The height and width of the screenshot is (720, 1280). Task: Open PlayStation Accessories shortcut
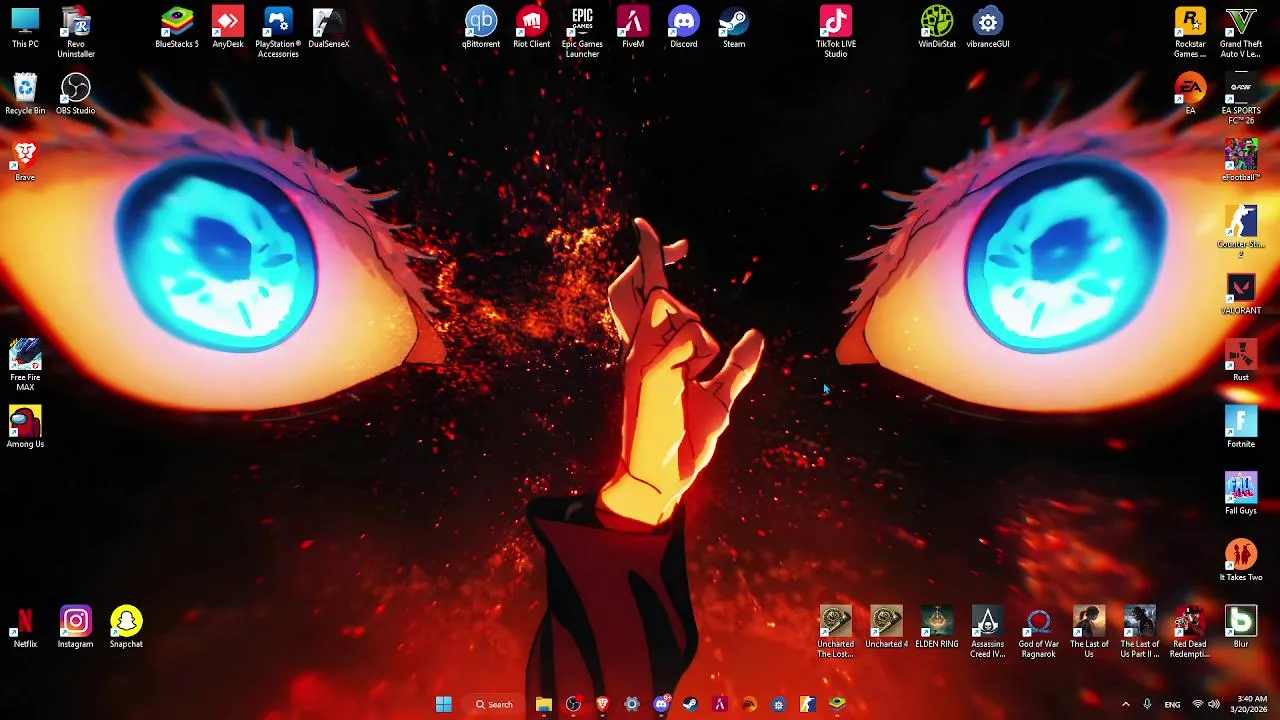(x=278, y=33)
